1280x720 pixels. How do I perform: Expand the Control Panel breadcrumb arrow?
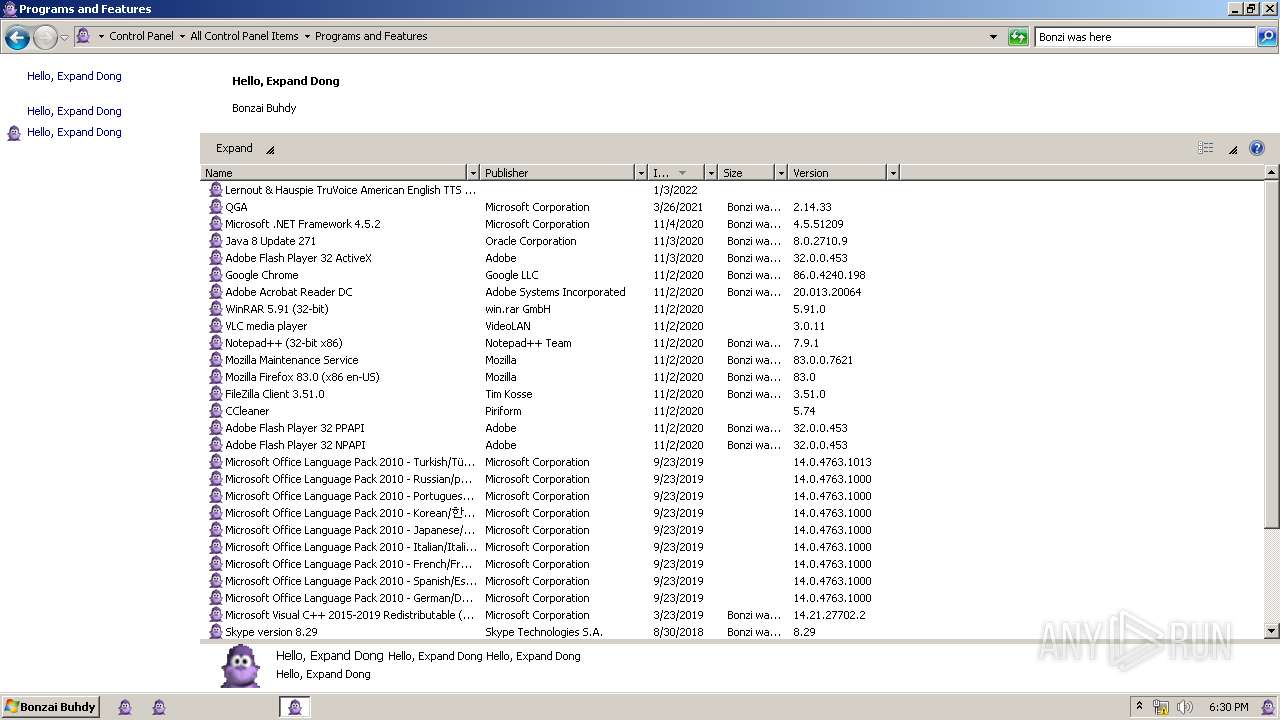click(x=182, y=36)
